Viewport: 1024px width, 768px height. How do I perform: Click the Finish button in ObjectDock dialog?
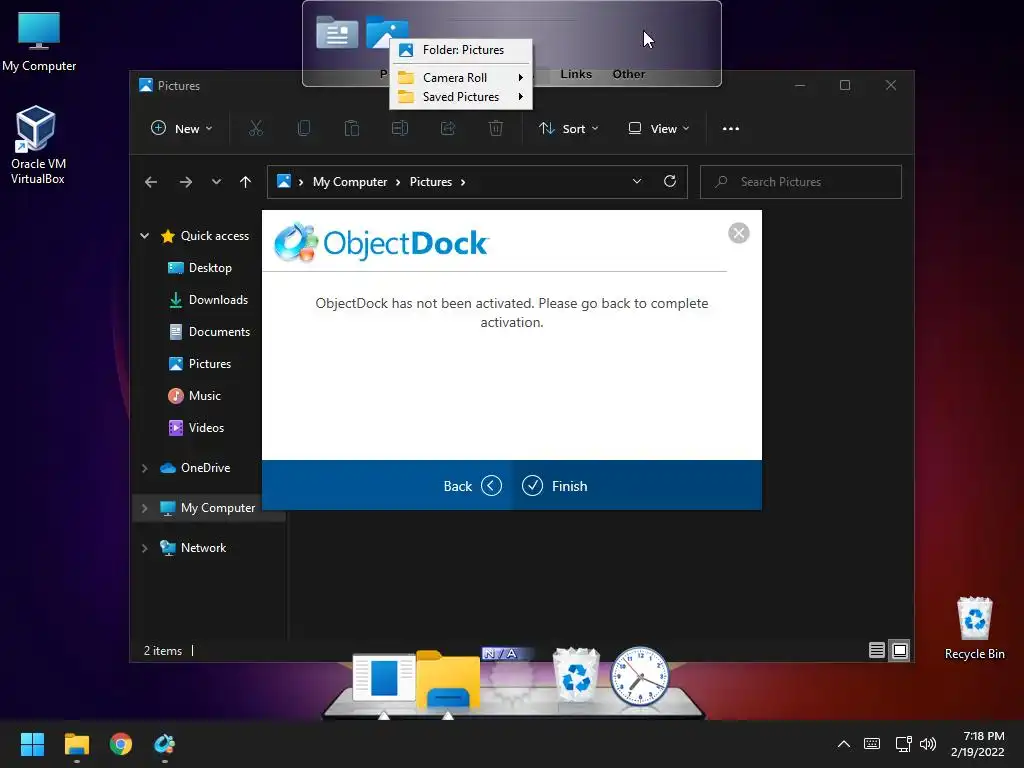[x=554, y=486]
